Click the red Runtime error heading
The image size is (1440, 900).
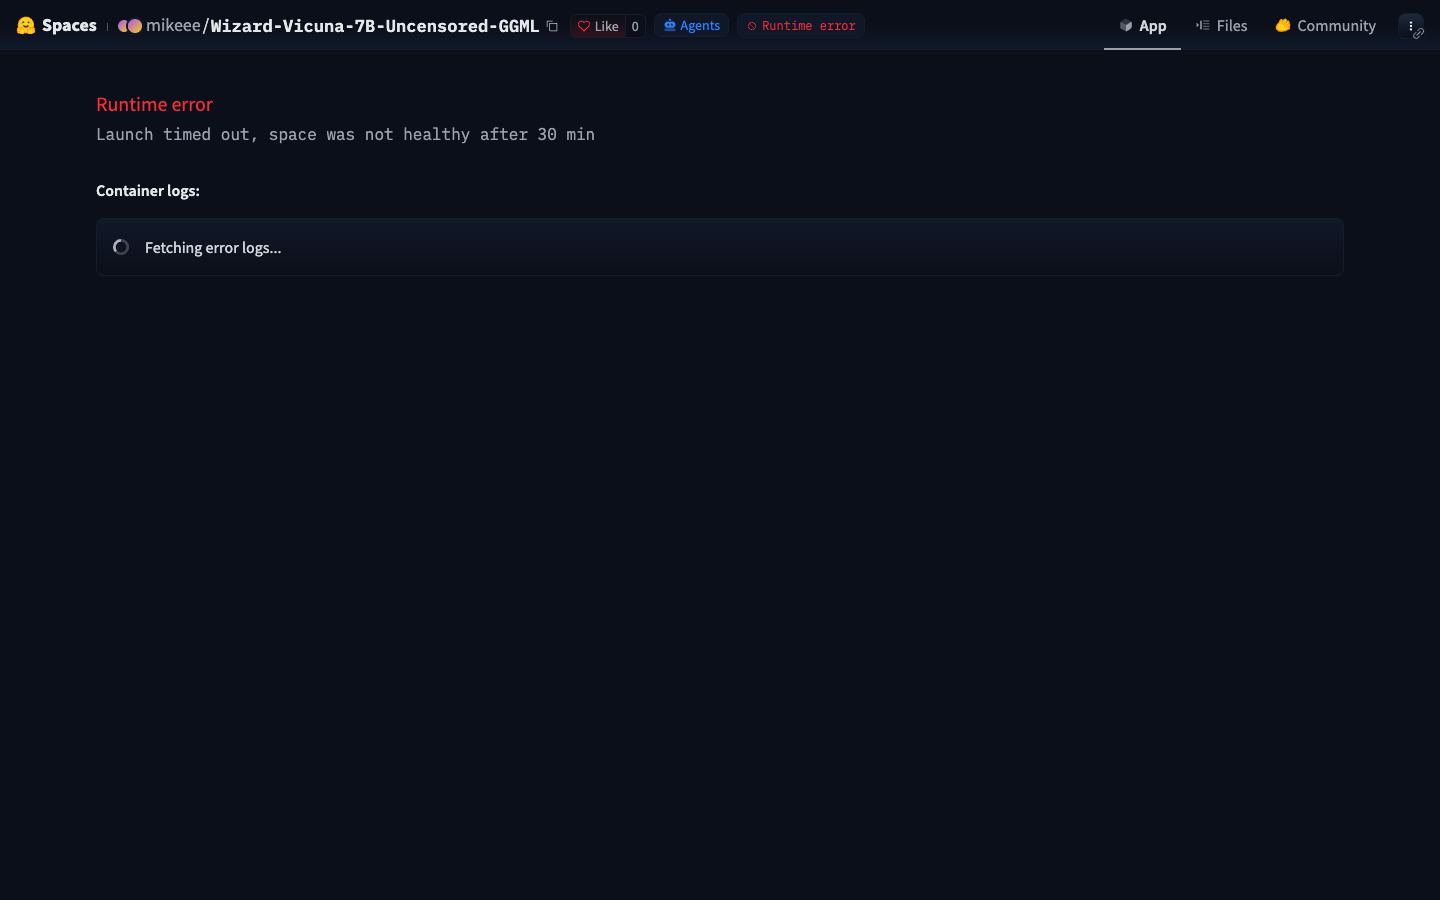[x=154, y=104]
